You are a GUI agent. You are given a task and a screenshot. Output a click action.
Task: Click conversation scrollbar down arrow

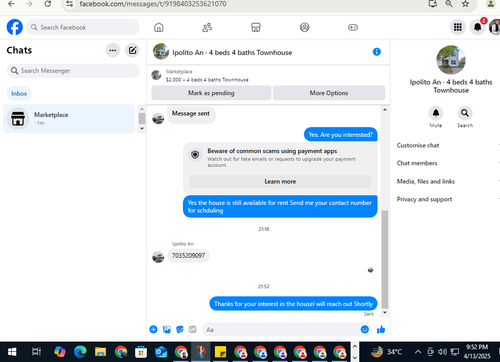point(385,313)
